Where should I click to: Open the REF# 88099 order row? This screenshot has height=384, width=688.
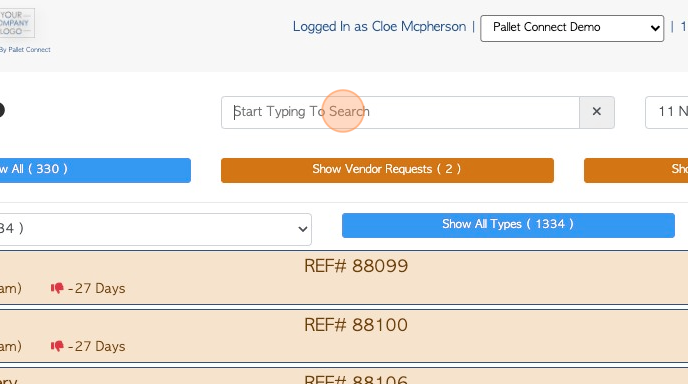344,277
